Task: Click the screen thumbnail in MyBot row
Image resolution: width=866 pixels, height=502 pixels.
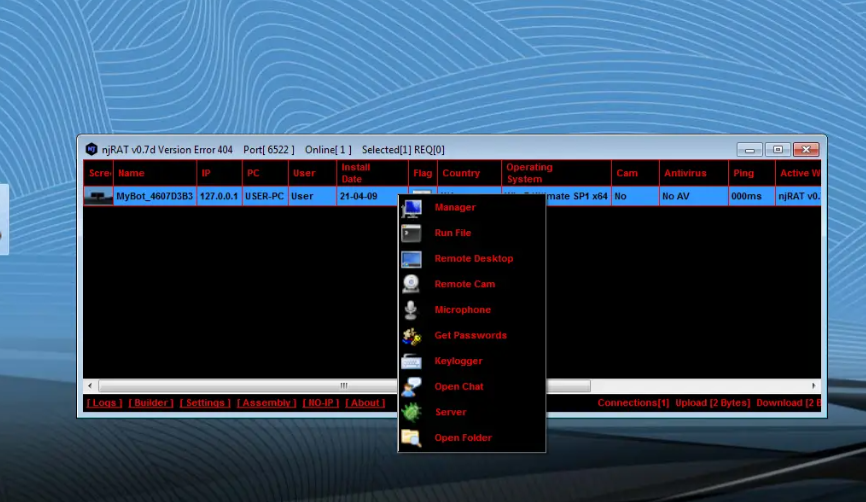Action: (98, 197)
